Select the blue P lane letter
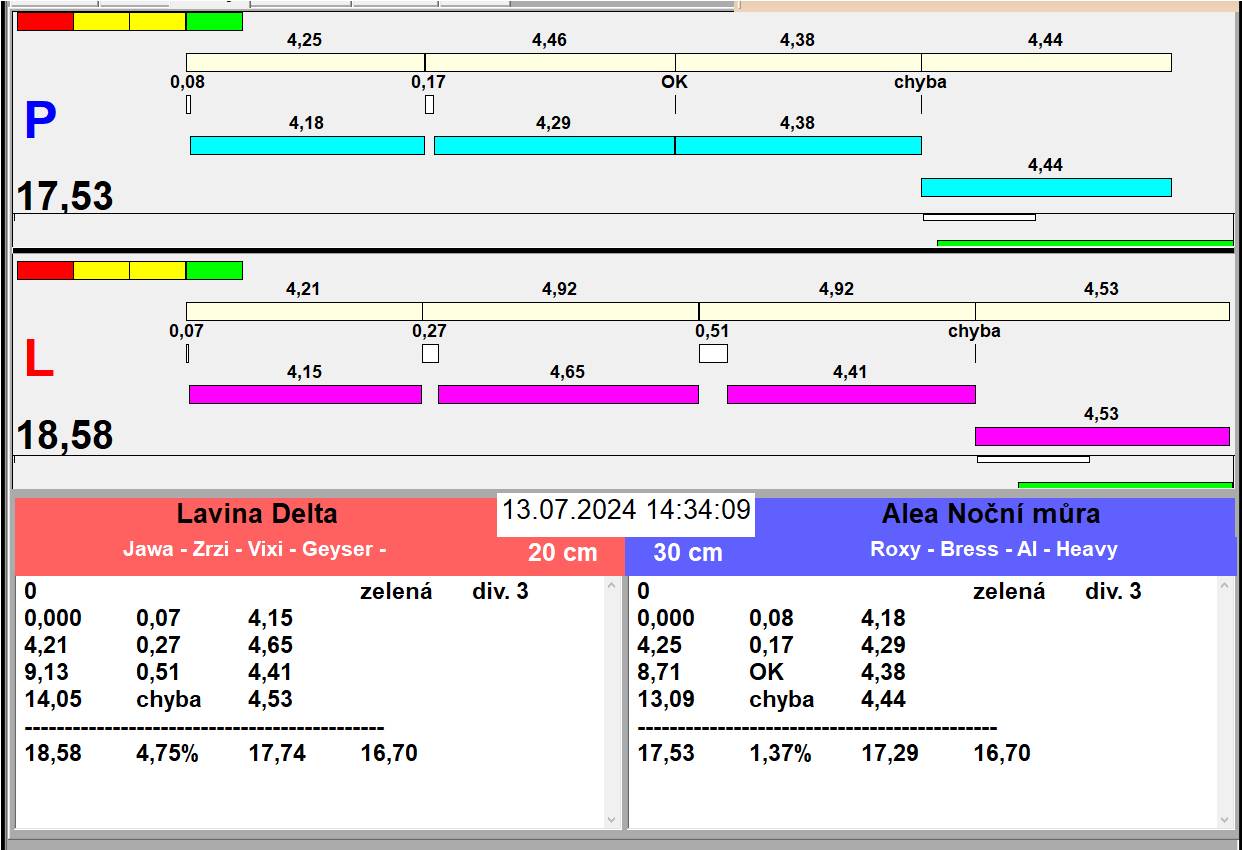The image size is (1242, 850). coord(40,122)
